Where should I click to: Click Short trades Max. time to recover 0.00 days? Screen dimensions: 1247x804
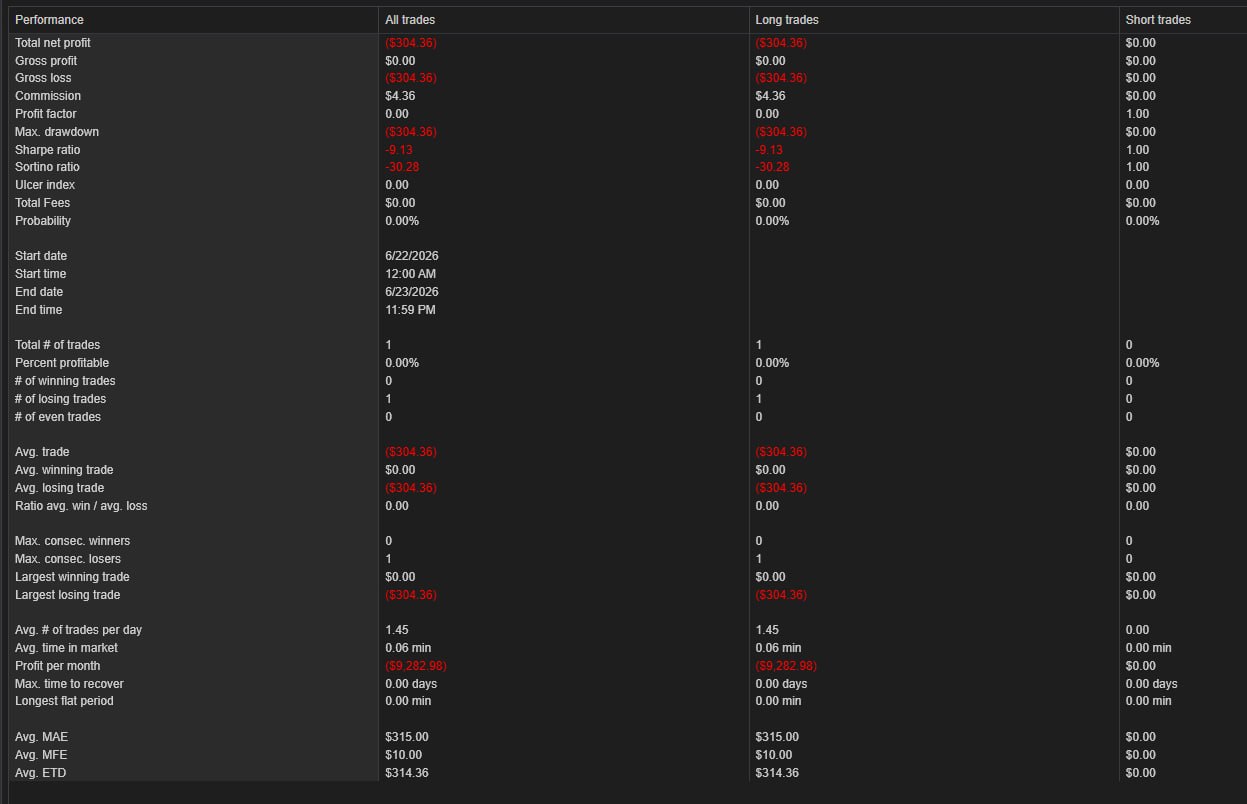[1152, 684]
